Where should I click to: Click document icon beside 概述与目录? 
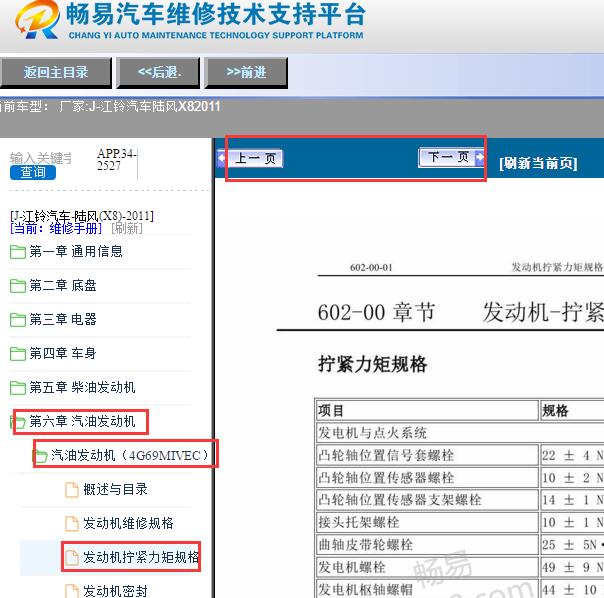[x=72, y=490]
